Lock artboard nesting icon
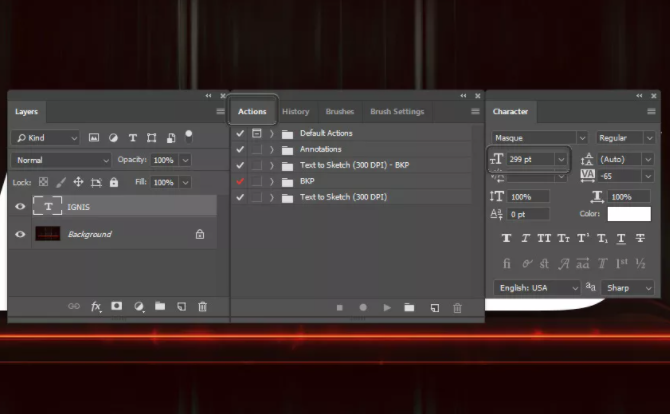 pyautogui.click(x=96, y=182)
